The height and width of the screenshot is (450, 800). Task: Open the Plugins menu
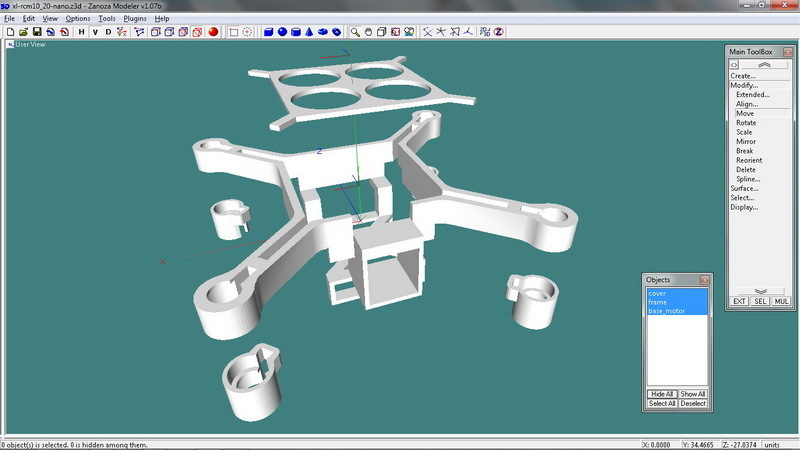tap(134, 19)
